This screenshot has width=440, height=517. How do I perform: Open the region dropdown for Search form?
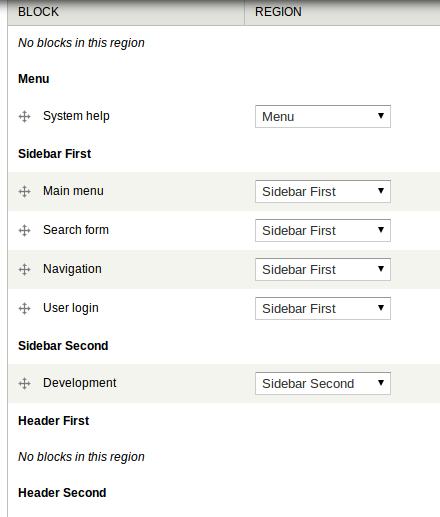pyautogui.click(x=323, y=230)
